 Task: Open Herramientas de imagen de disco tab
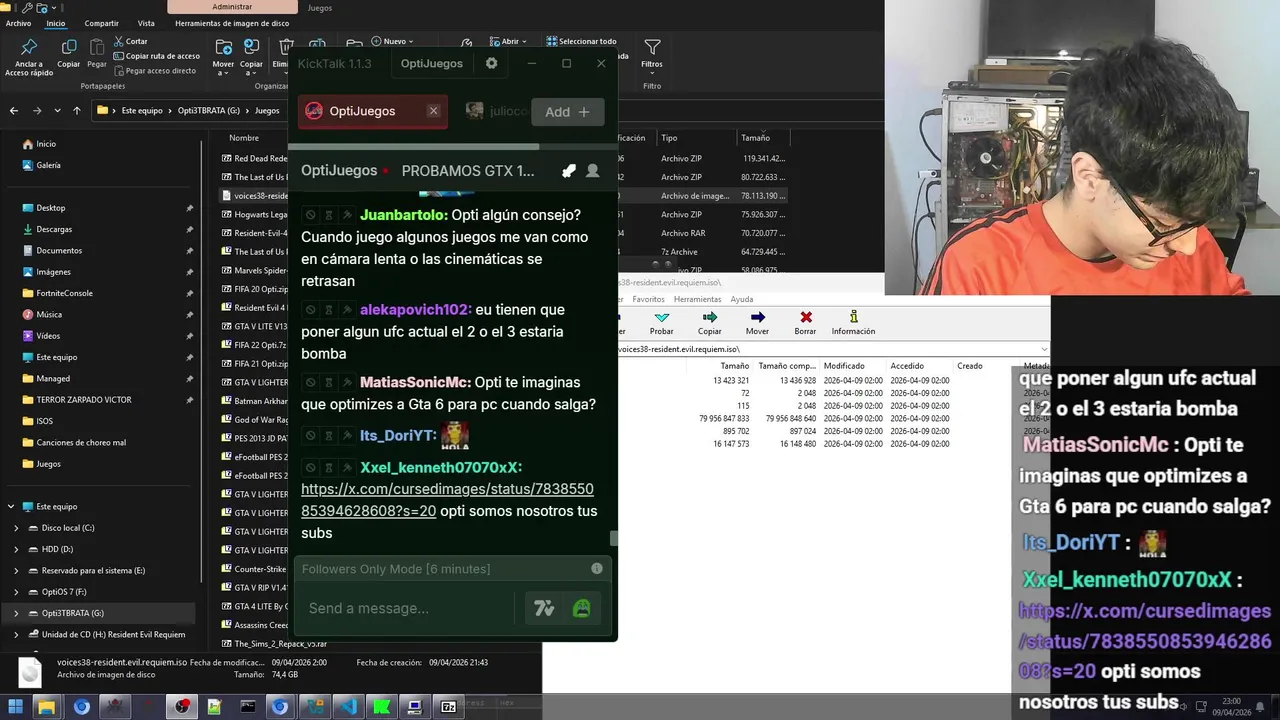coord(232,23)
